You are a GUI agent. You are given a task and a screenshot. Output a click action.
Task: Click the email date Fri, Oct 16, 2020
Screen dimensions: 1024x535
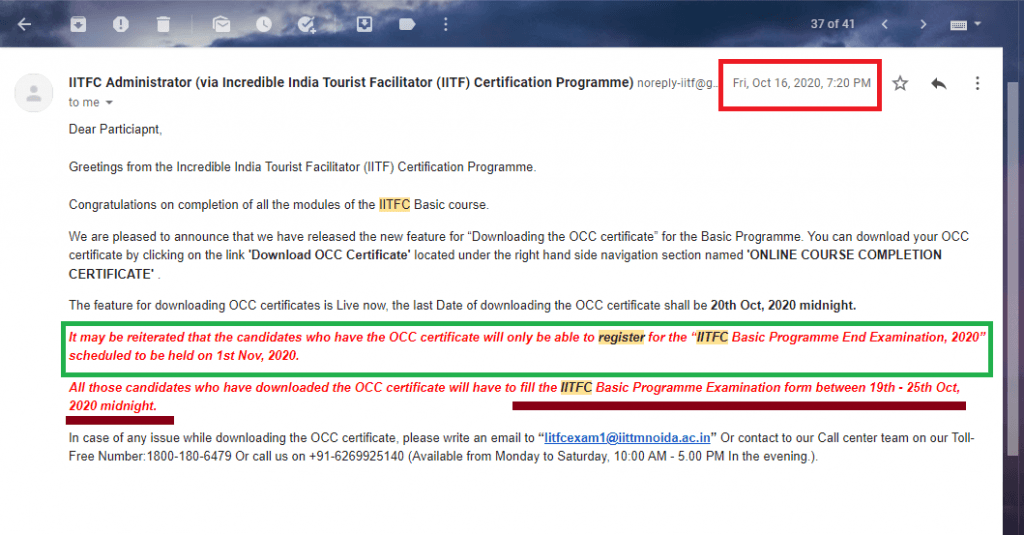click(801, 83)
